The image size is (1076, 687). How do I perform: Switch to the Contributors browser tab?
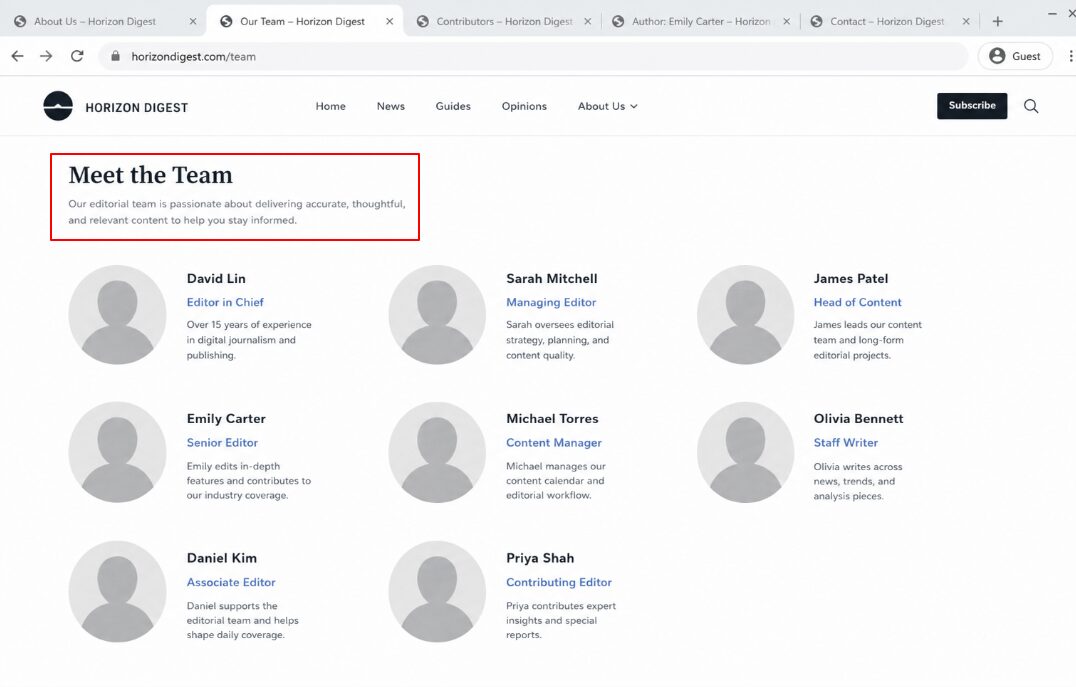coord(504,21)
